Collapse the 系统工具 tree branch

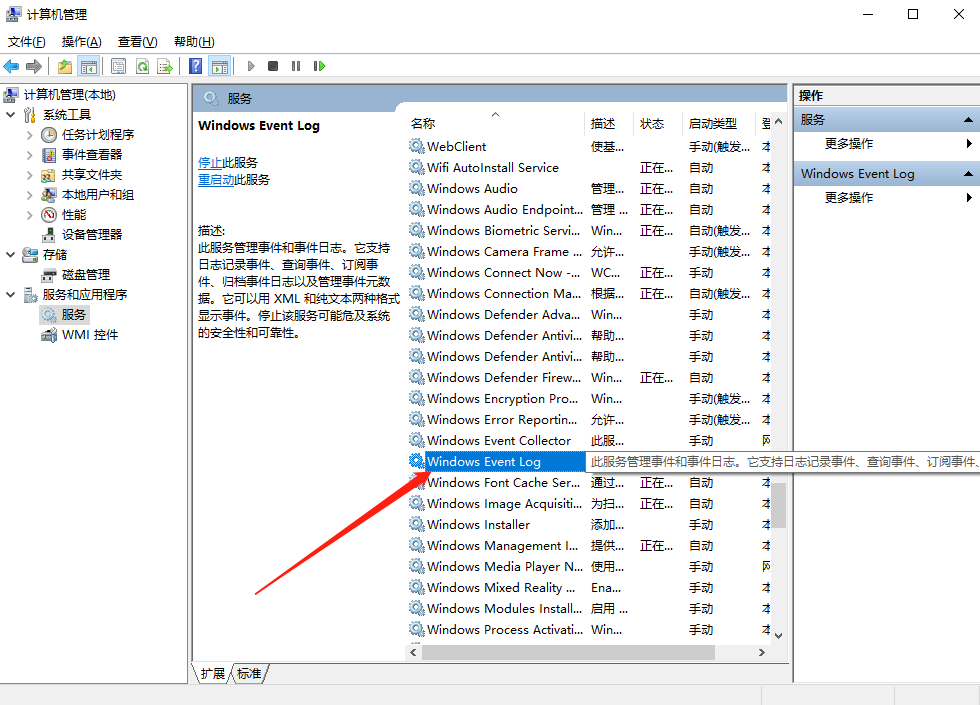pos(8,114)
